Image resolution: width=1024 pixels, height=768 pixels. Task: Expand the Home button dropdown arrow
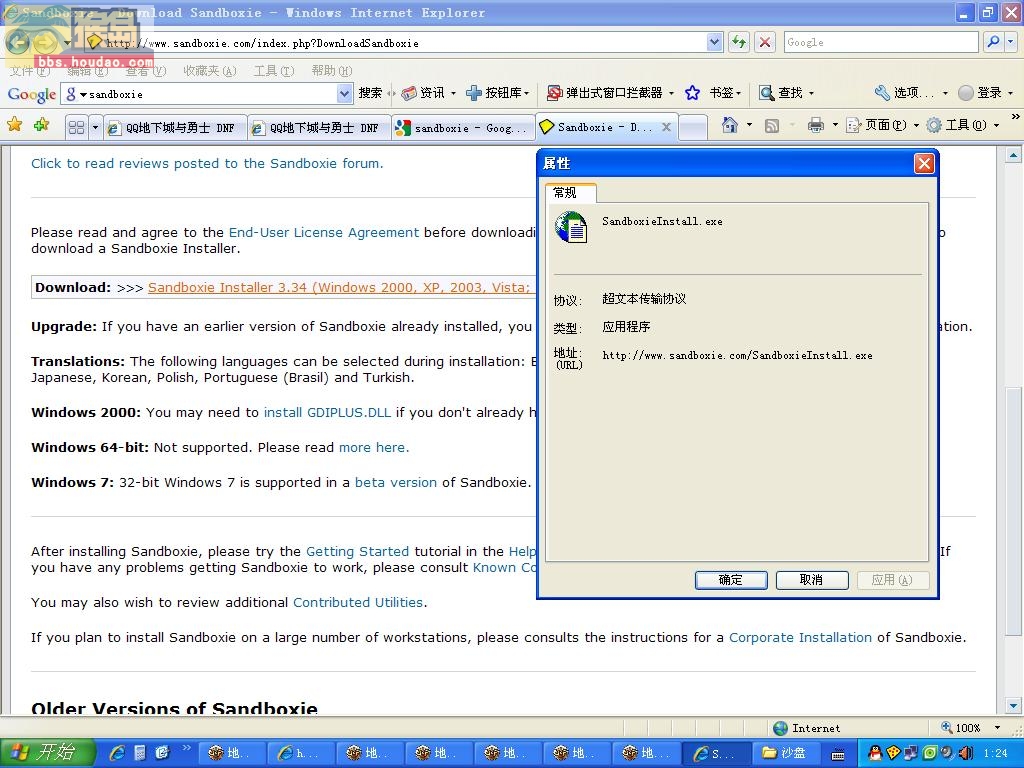[x=749, y=125]
